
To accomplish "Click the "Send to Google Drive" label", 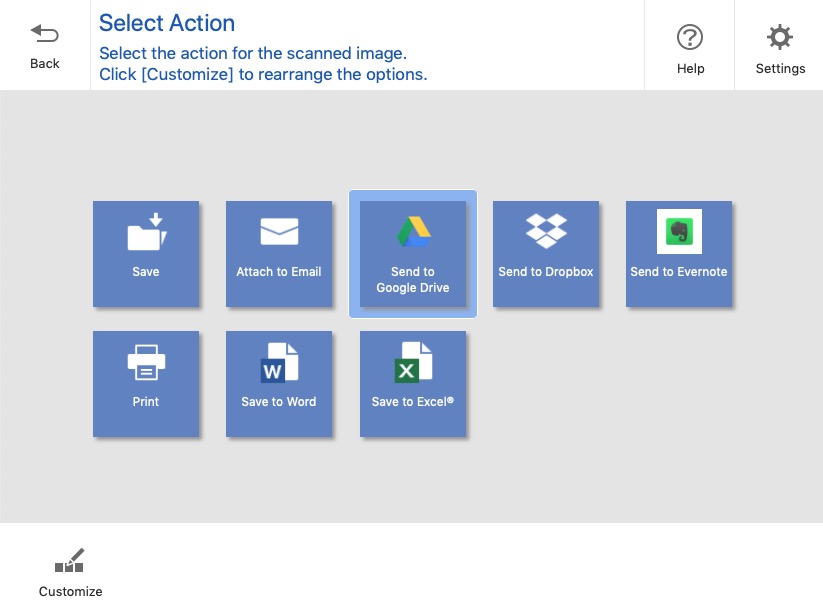I will (413, 280).
